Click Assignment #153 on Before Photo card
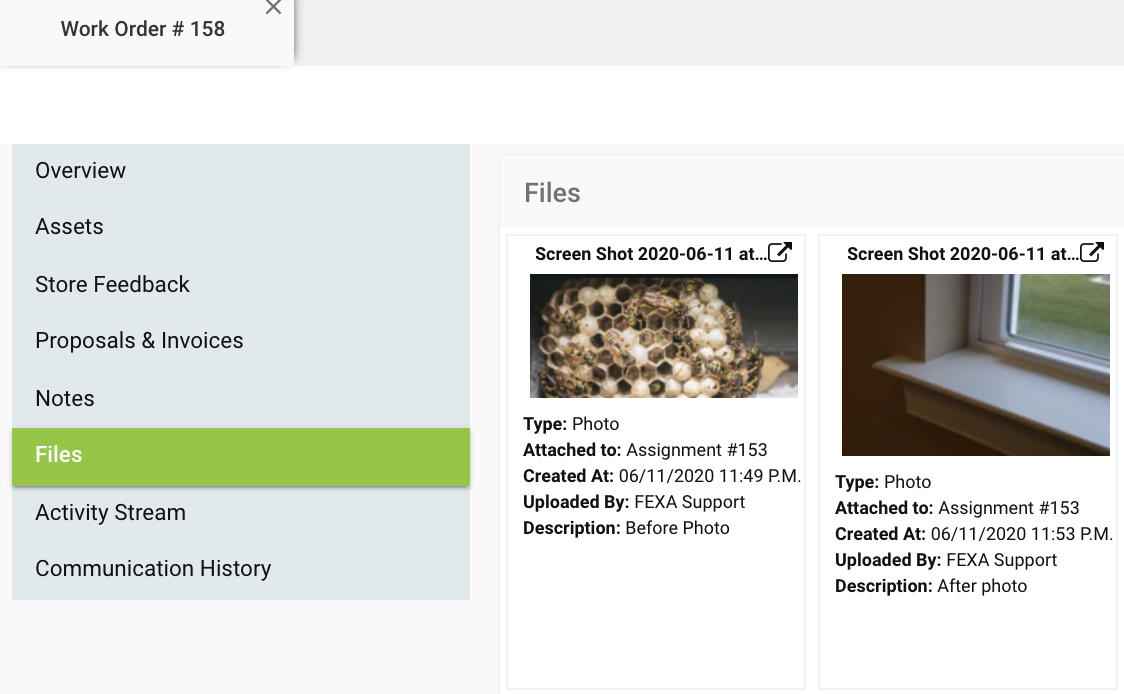This screenshot has width=1124, height=694. [696, 450]
